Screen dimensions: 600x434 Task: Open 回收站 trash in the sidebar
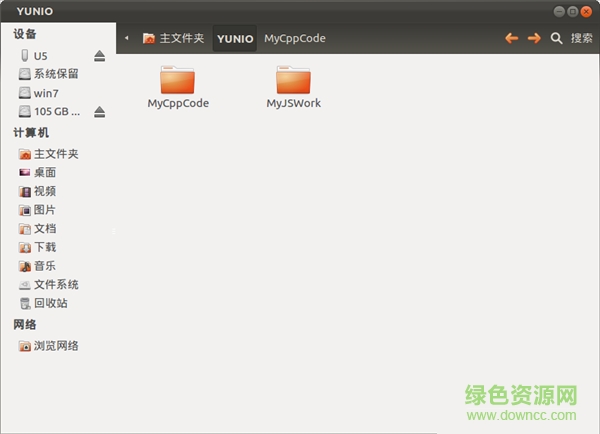click(50, 303)
